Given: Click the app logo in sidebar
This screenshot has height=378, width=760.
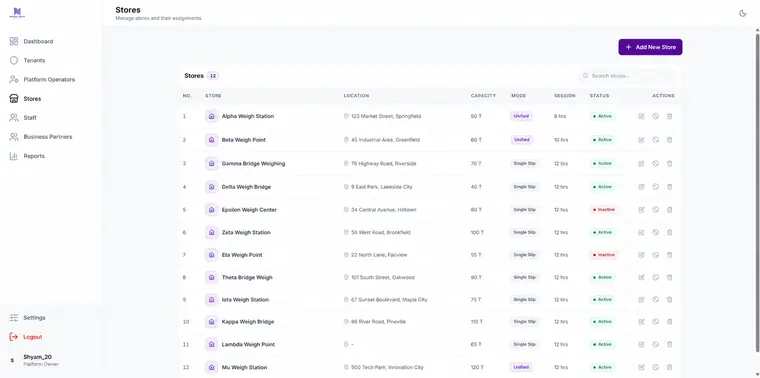Looking at the screenshot, I should pyautogui.click(x=18, y=12).
